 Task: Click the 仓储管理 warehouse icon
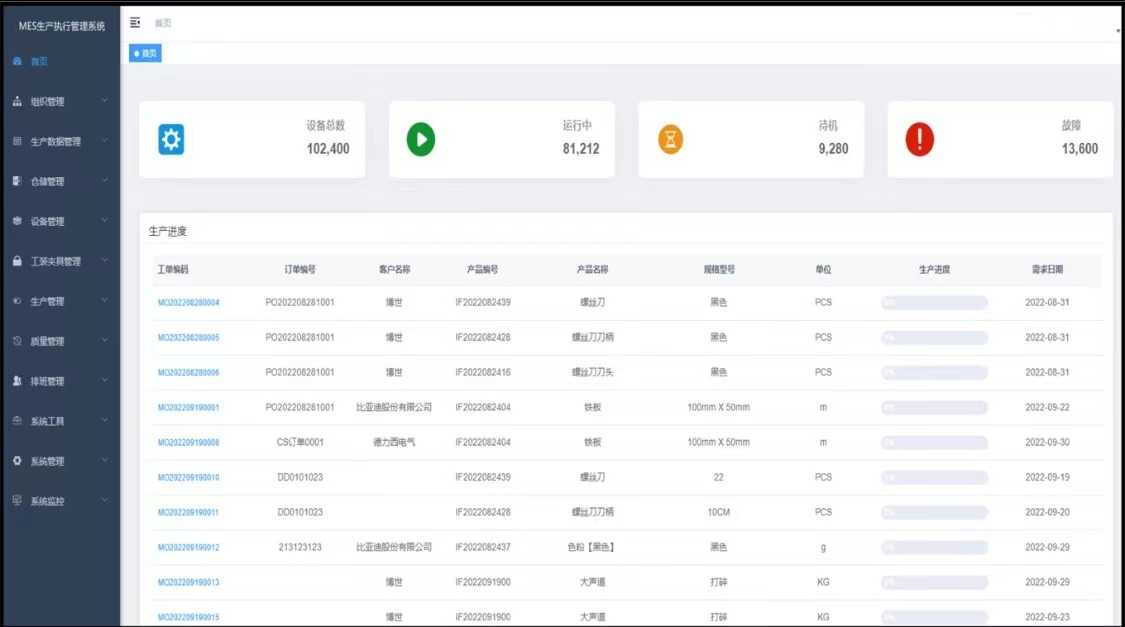[x=17, y=181]
